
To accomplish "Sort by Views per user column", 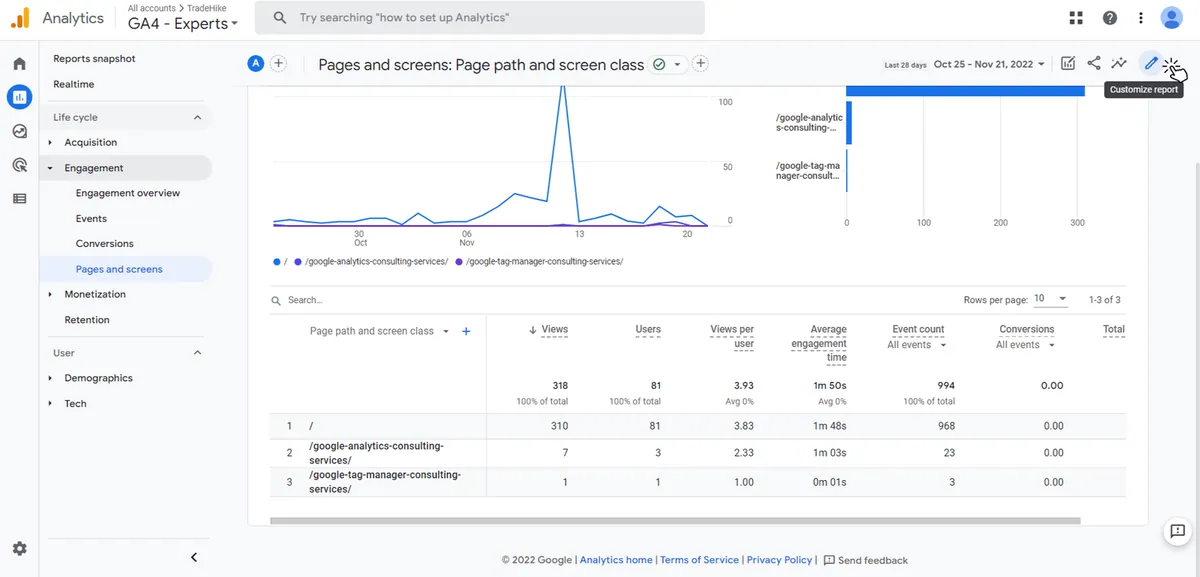I will click(x=732, y=336).
